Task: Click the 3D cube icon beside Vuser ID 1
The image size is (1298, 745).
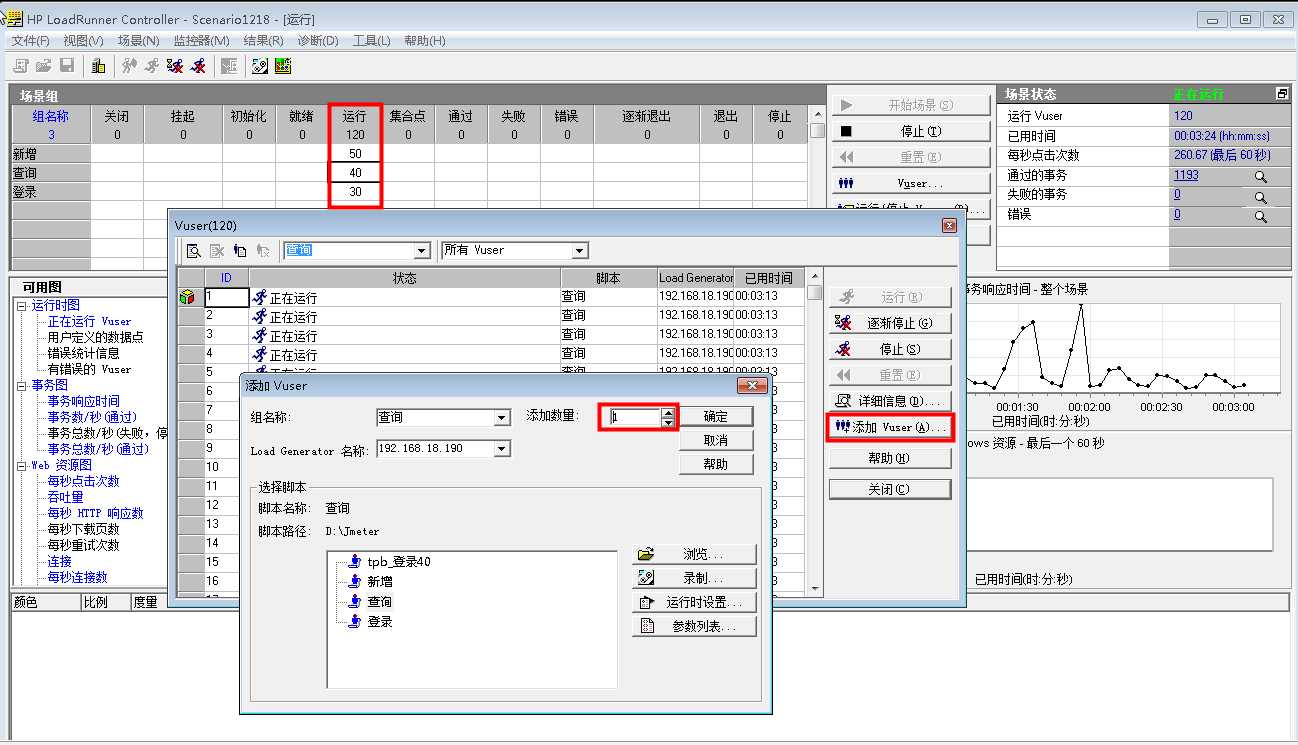Action: coord(186,297)
